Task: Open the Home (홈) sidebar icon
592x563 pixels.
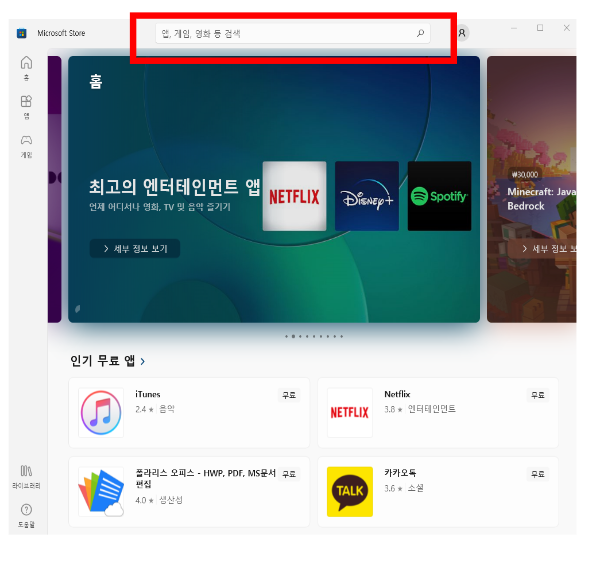Action: pos(26,68)
